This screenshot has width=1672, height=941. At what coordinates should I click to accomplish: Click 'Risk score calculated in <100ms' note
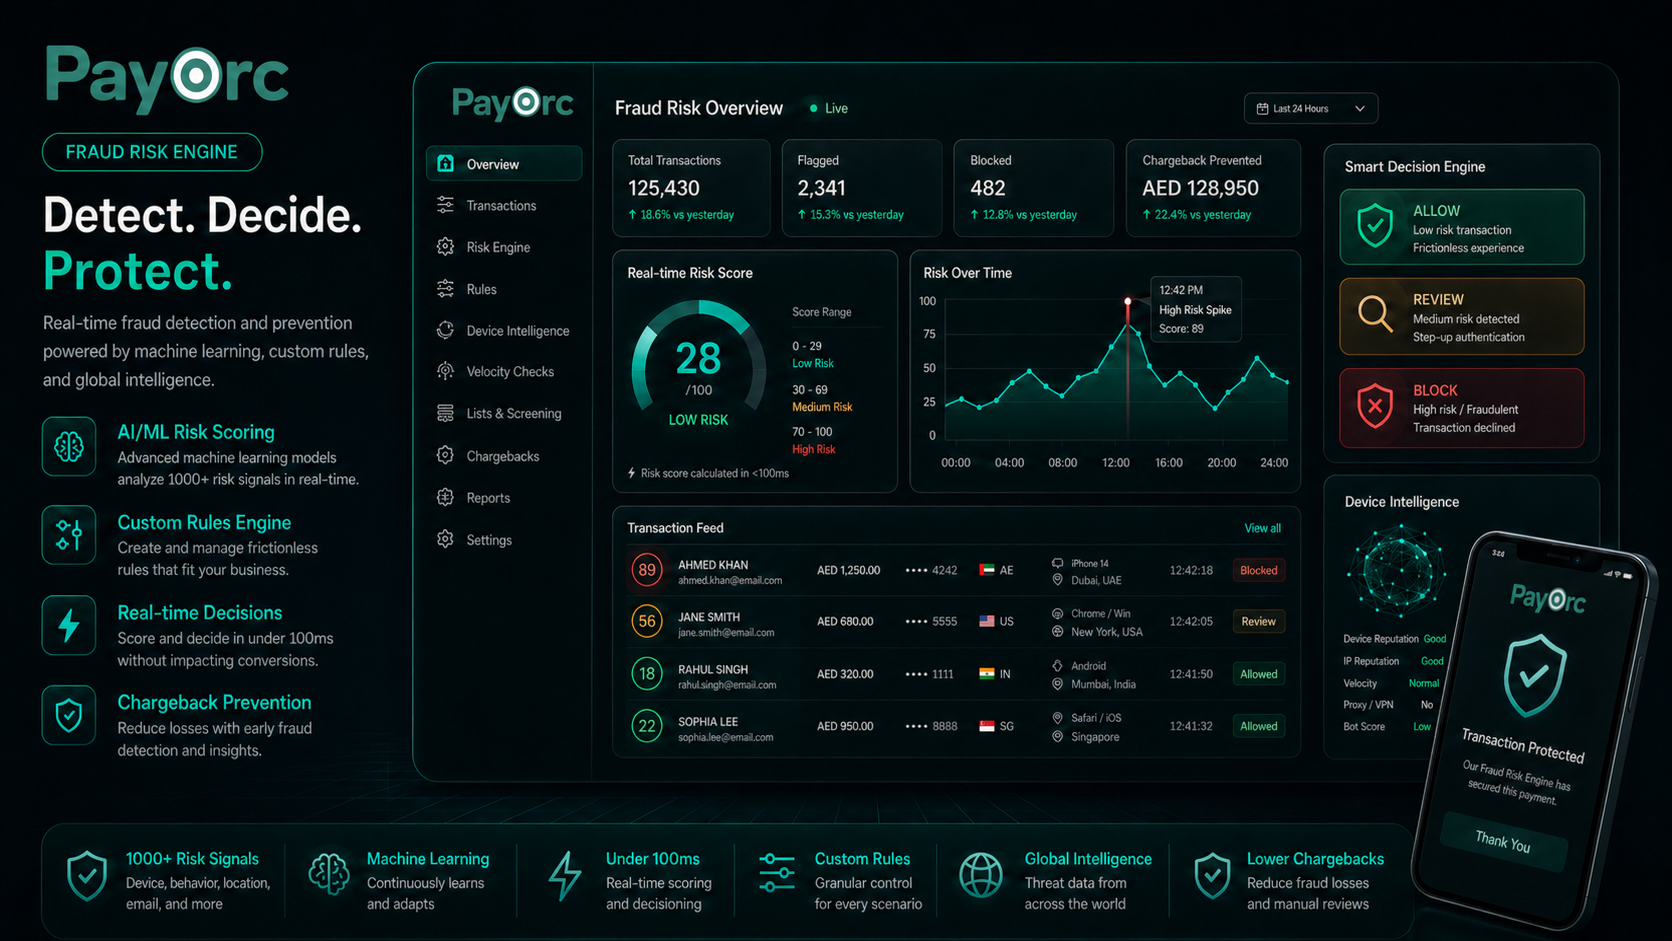point(708,473)
